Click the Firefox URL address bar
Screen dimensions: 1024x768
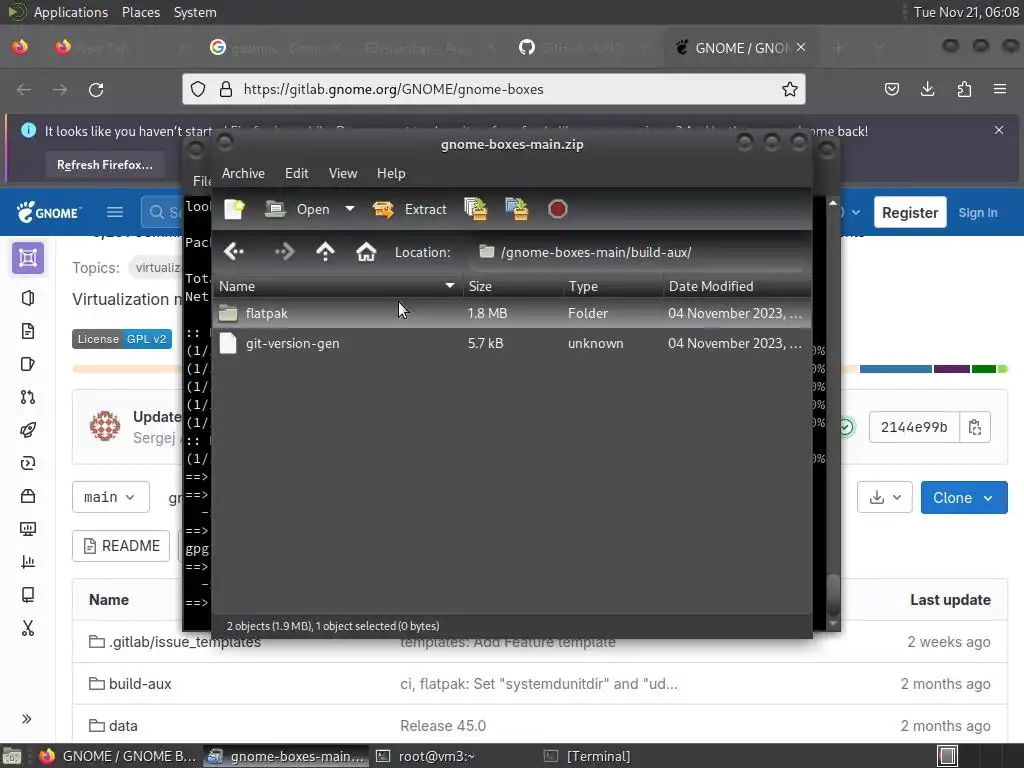click(x=496, y=89)
